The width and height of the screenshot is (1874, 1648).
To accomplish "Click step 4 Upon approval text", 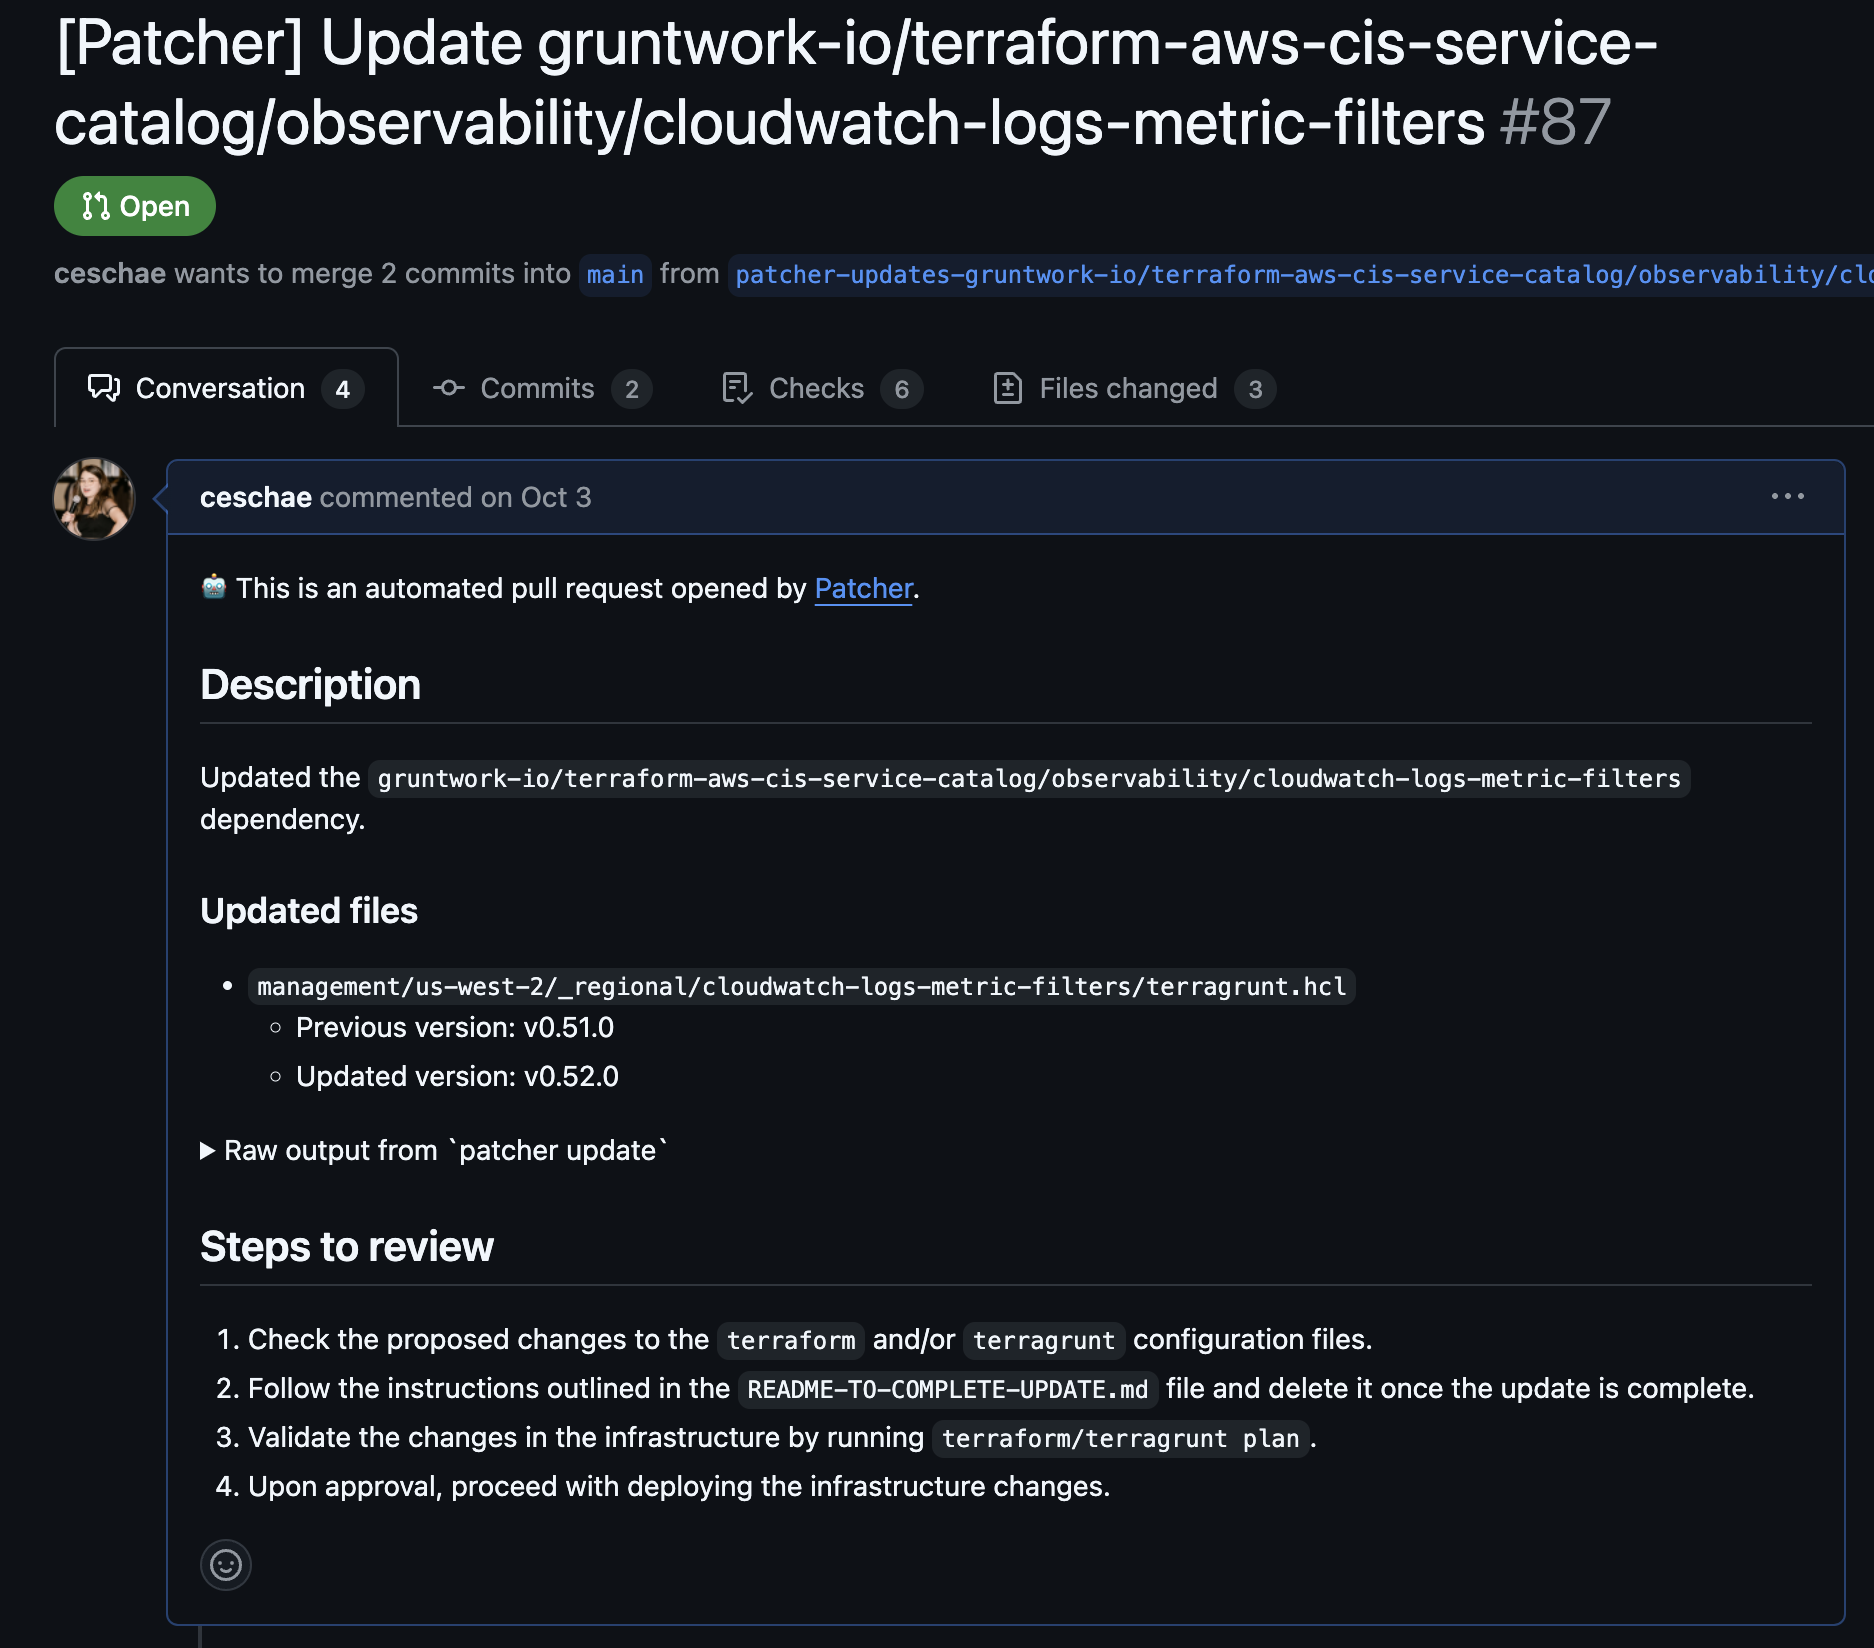I will [679, 1486].
